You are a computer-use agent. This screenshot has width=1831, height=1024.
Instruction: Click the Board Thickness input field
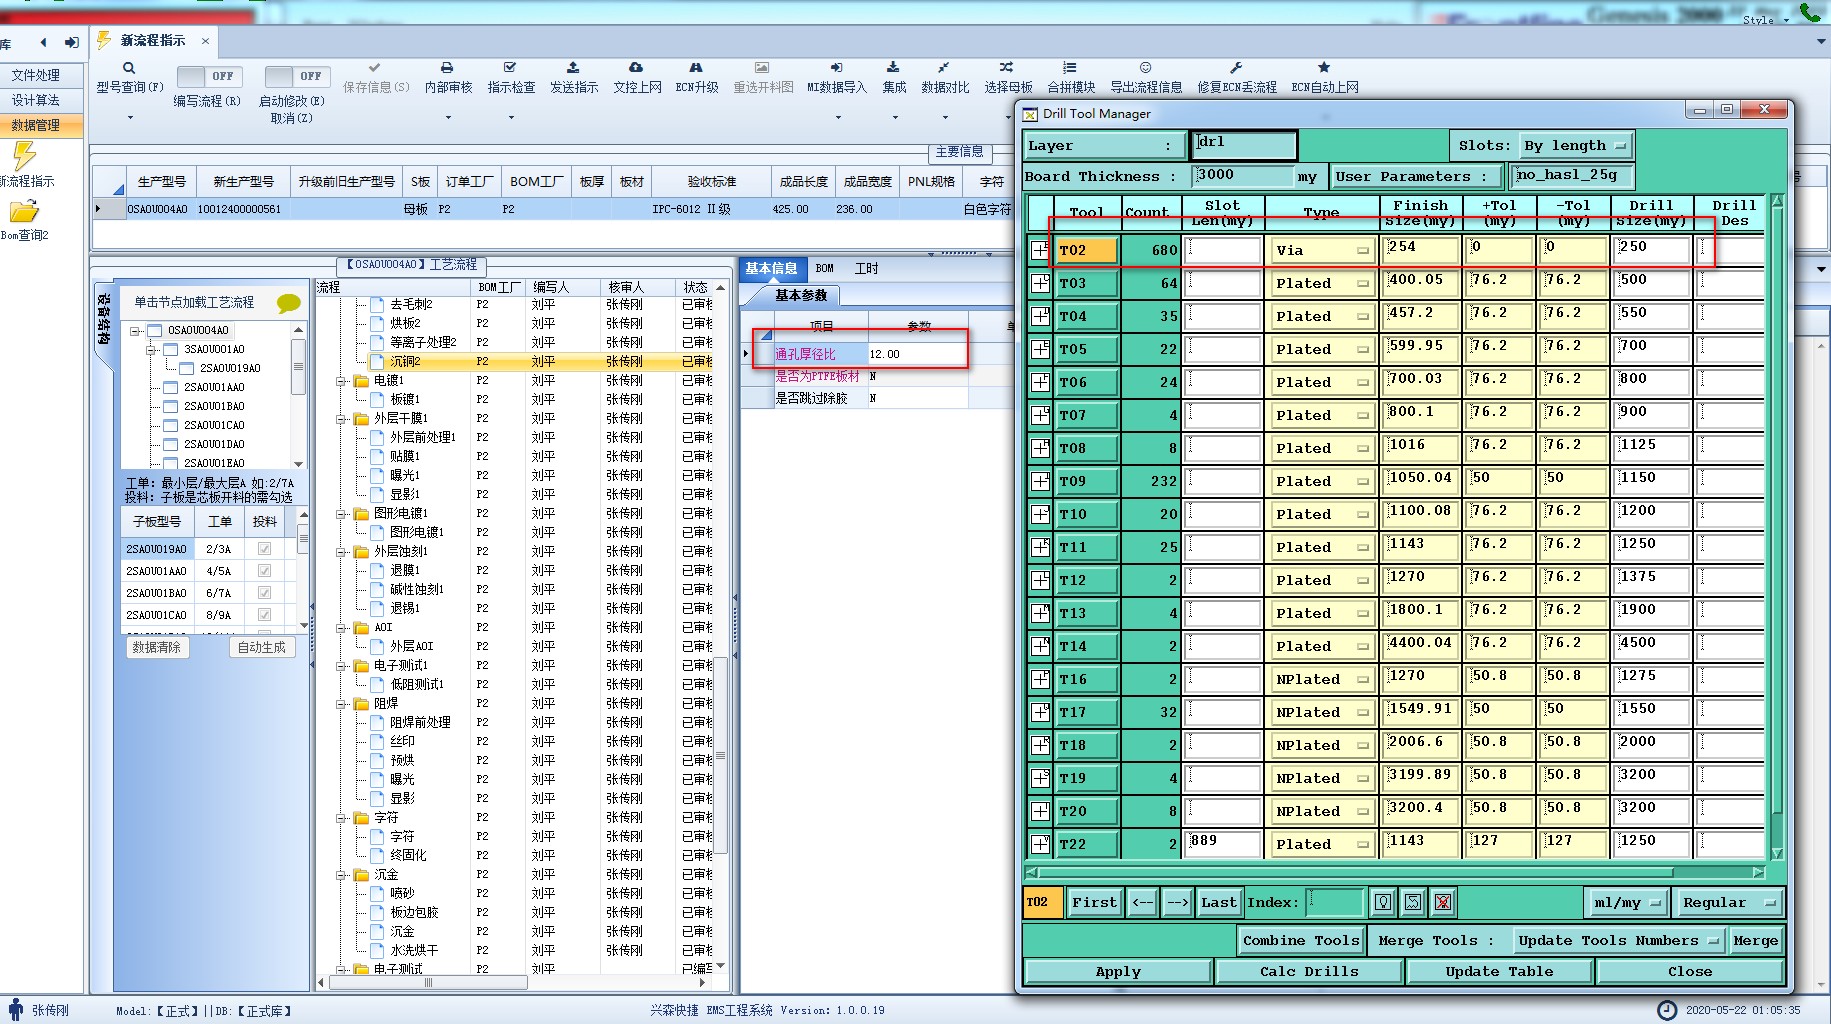1242,176
